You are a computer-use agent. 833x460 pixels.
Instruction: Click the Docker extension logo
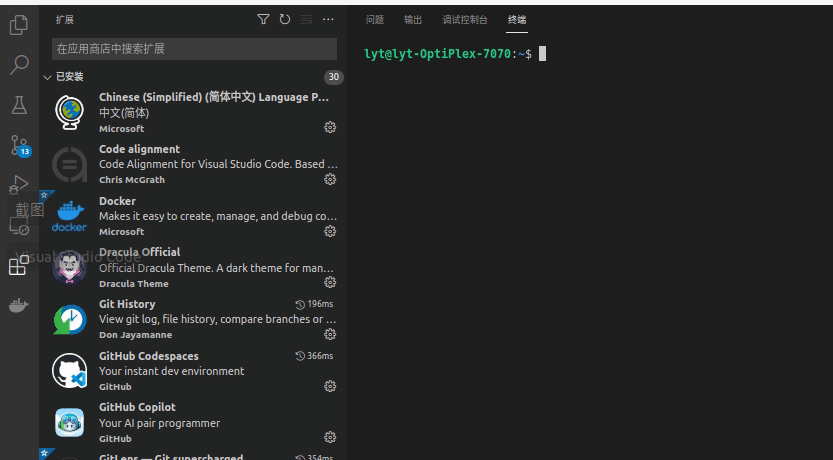pyautogui.click(x=70, y=216)
